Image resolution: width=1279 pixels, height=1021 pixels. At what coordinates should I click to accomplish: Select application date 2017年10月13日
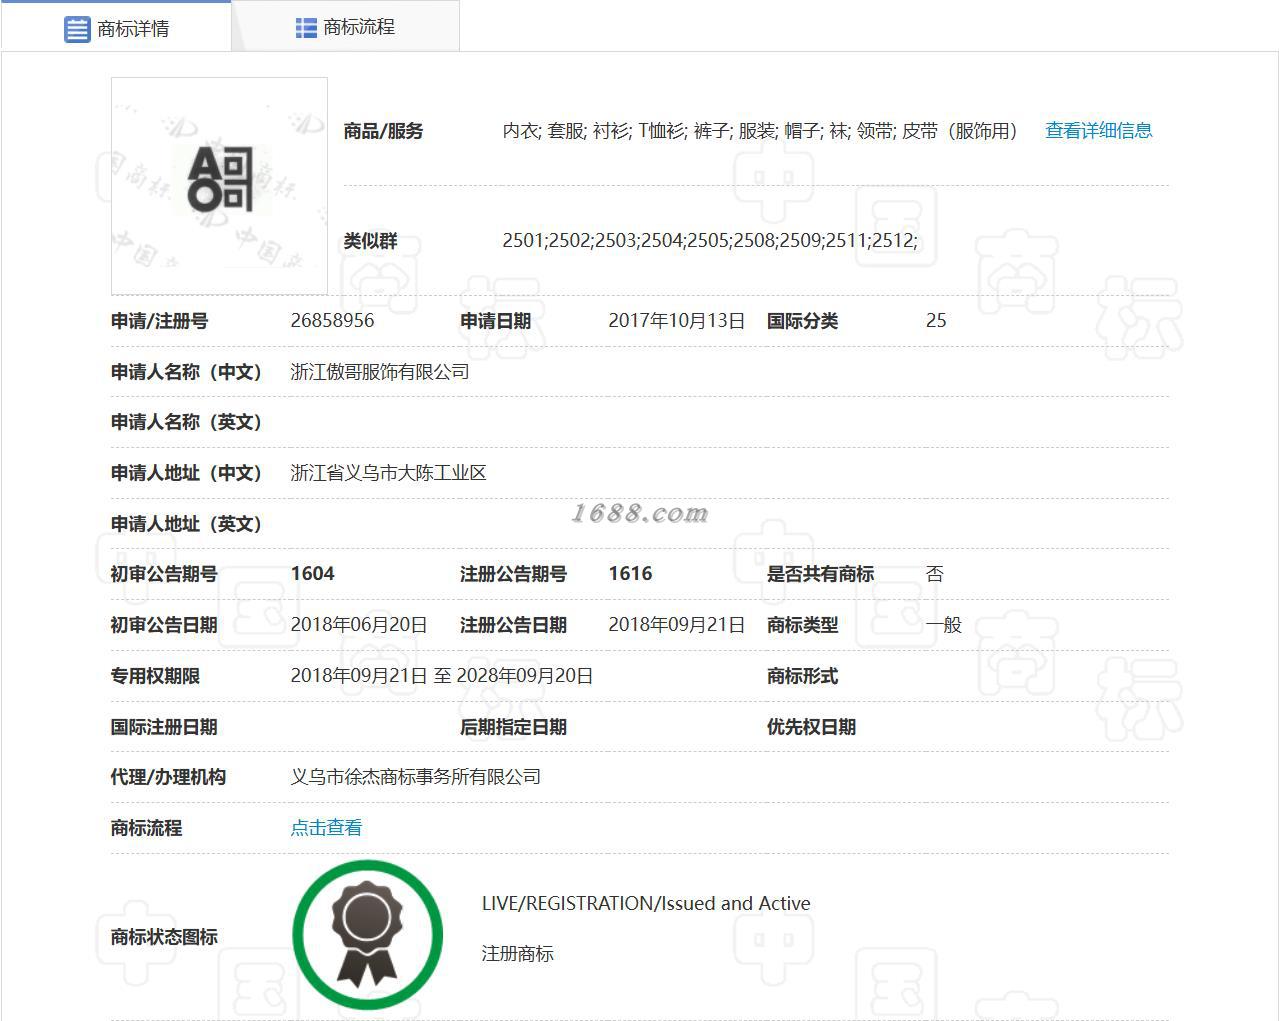click(677, 321)
